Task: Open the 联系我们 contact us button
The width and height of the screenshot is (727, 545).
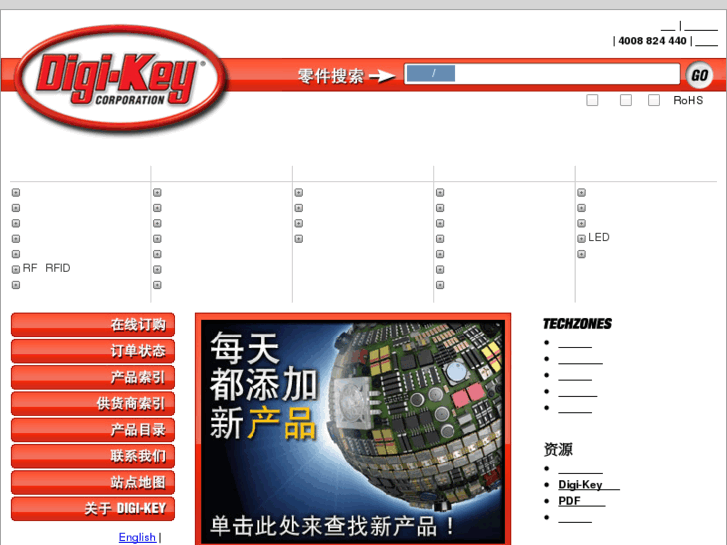Action: coord(93,456)
